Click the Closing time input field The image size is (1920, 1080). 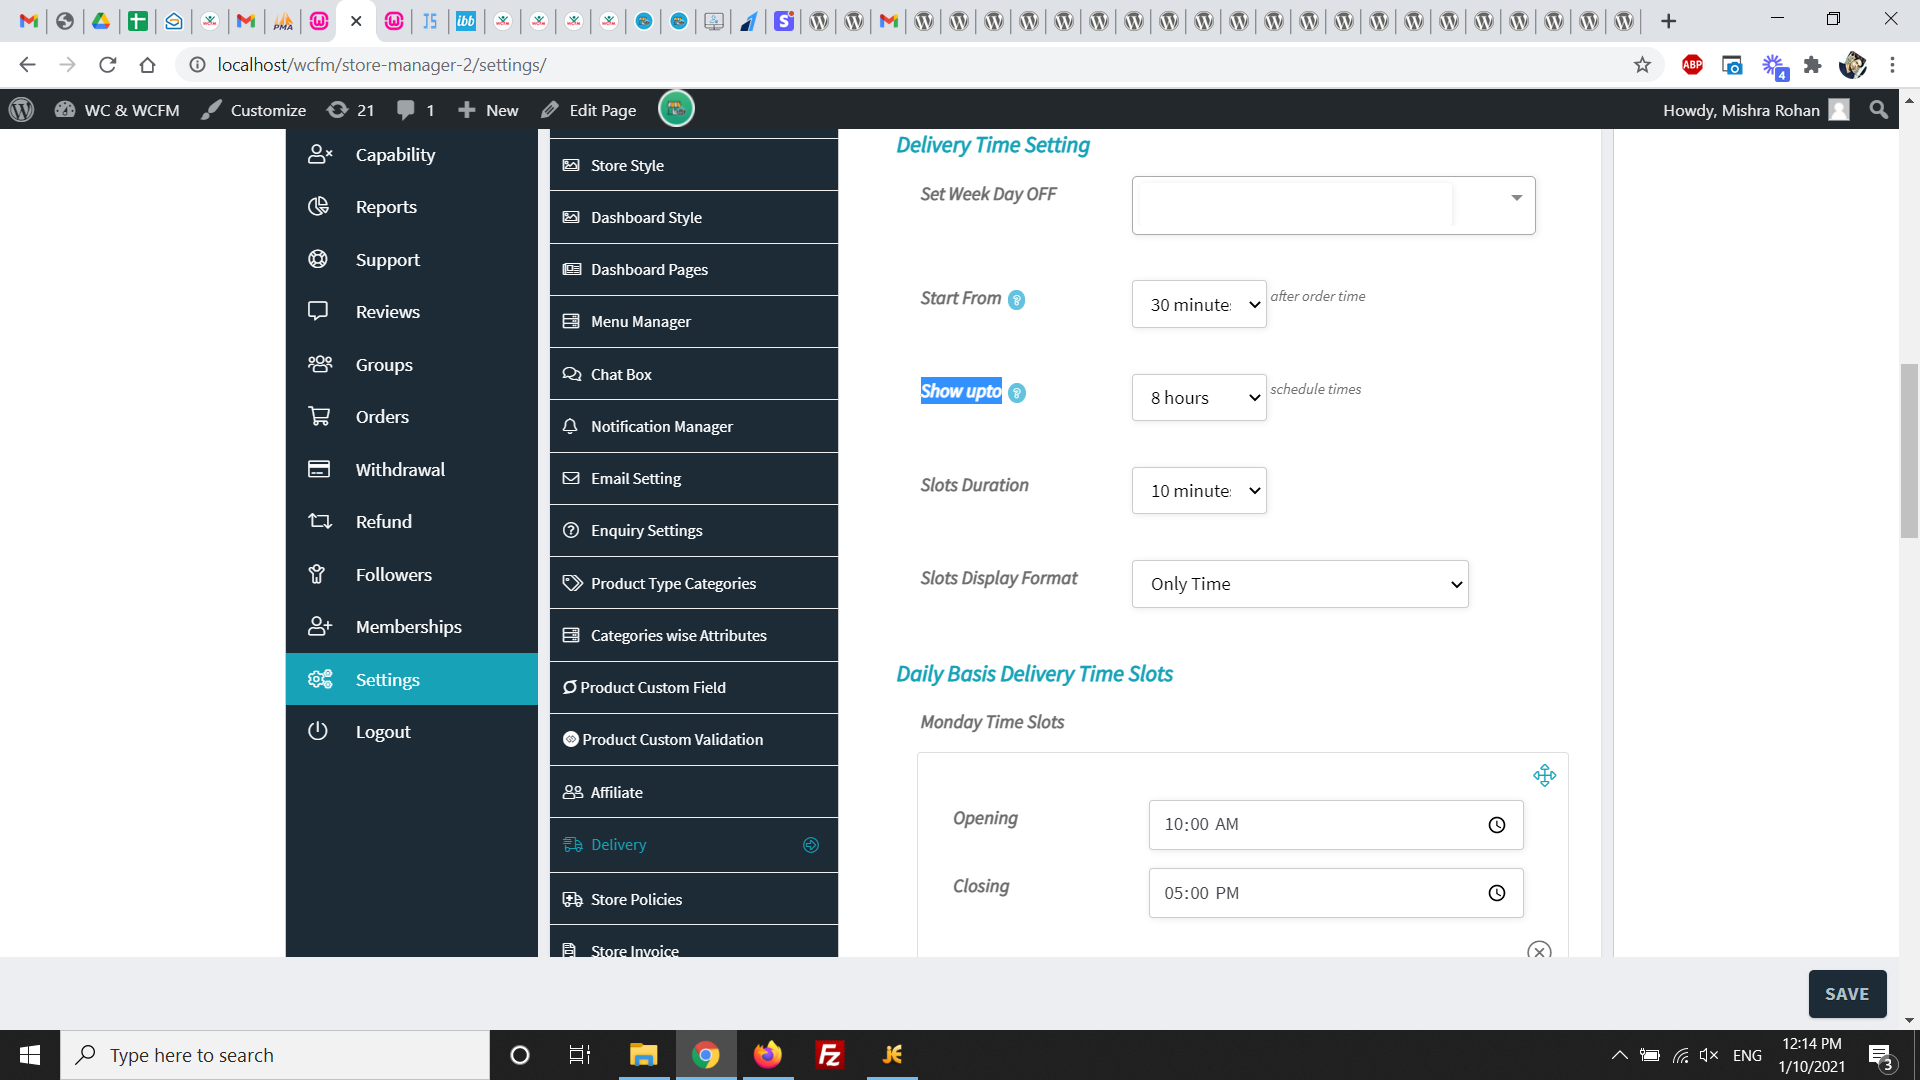click(x=1336, y=893)
